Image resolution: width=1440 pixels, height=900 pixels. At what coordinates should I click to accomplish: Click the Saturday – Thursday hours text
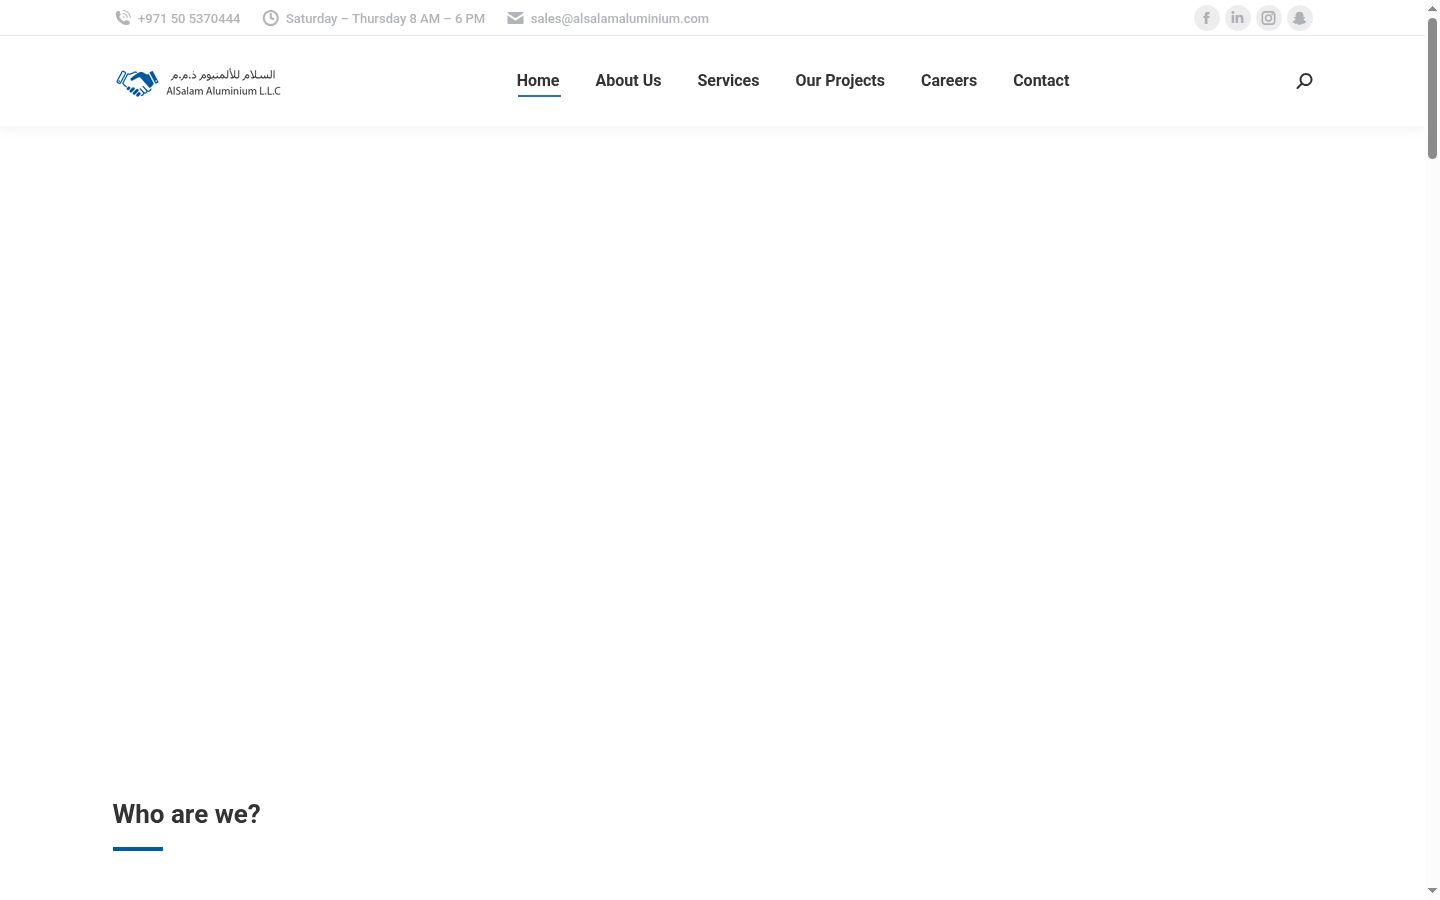tap(385, 18)
